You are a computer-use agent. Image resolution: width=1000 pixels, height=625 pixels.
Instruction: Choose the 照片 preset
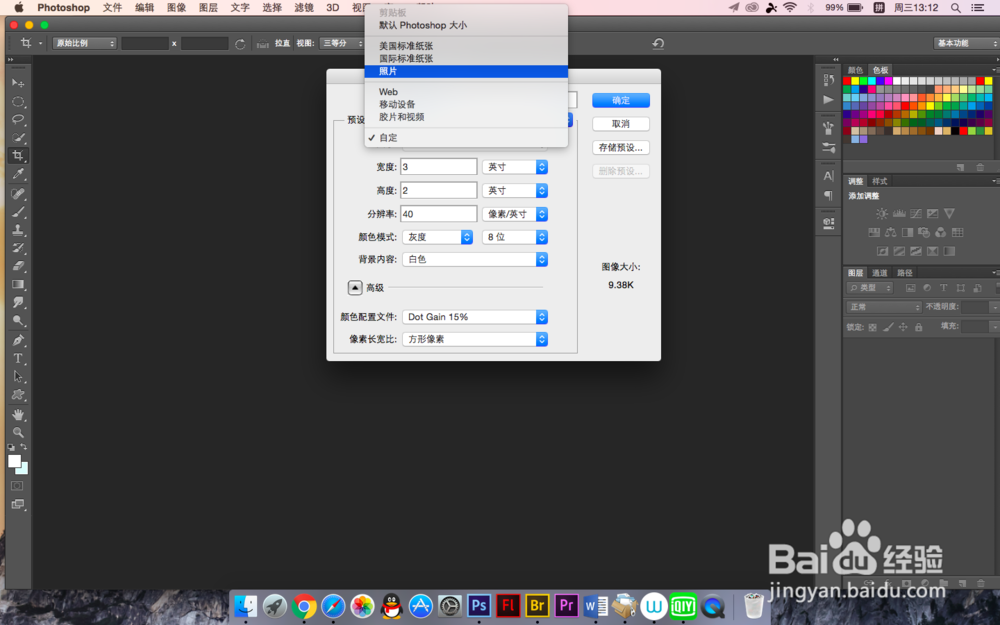466,71
